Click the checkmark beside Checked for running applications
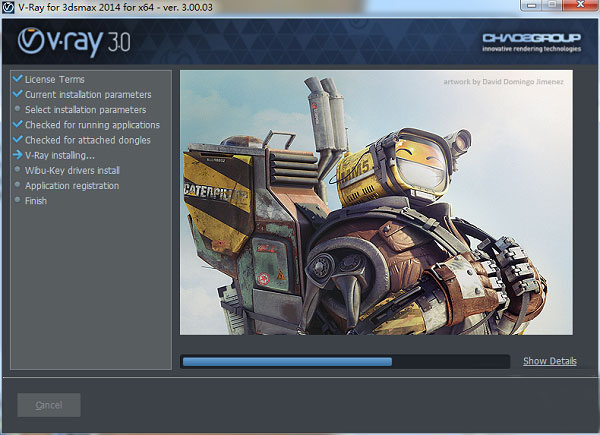The height and width of the screenshot is (435, 600). pyautogui.click(x=18, y=124)
